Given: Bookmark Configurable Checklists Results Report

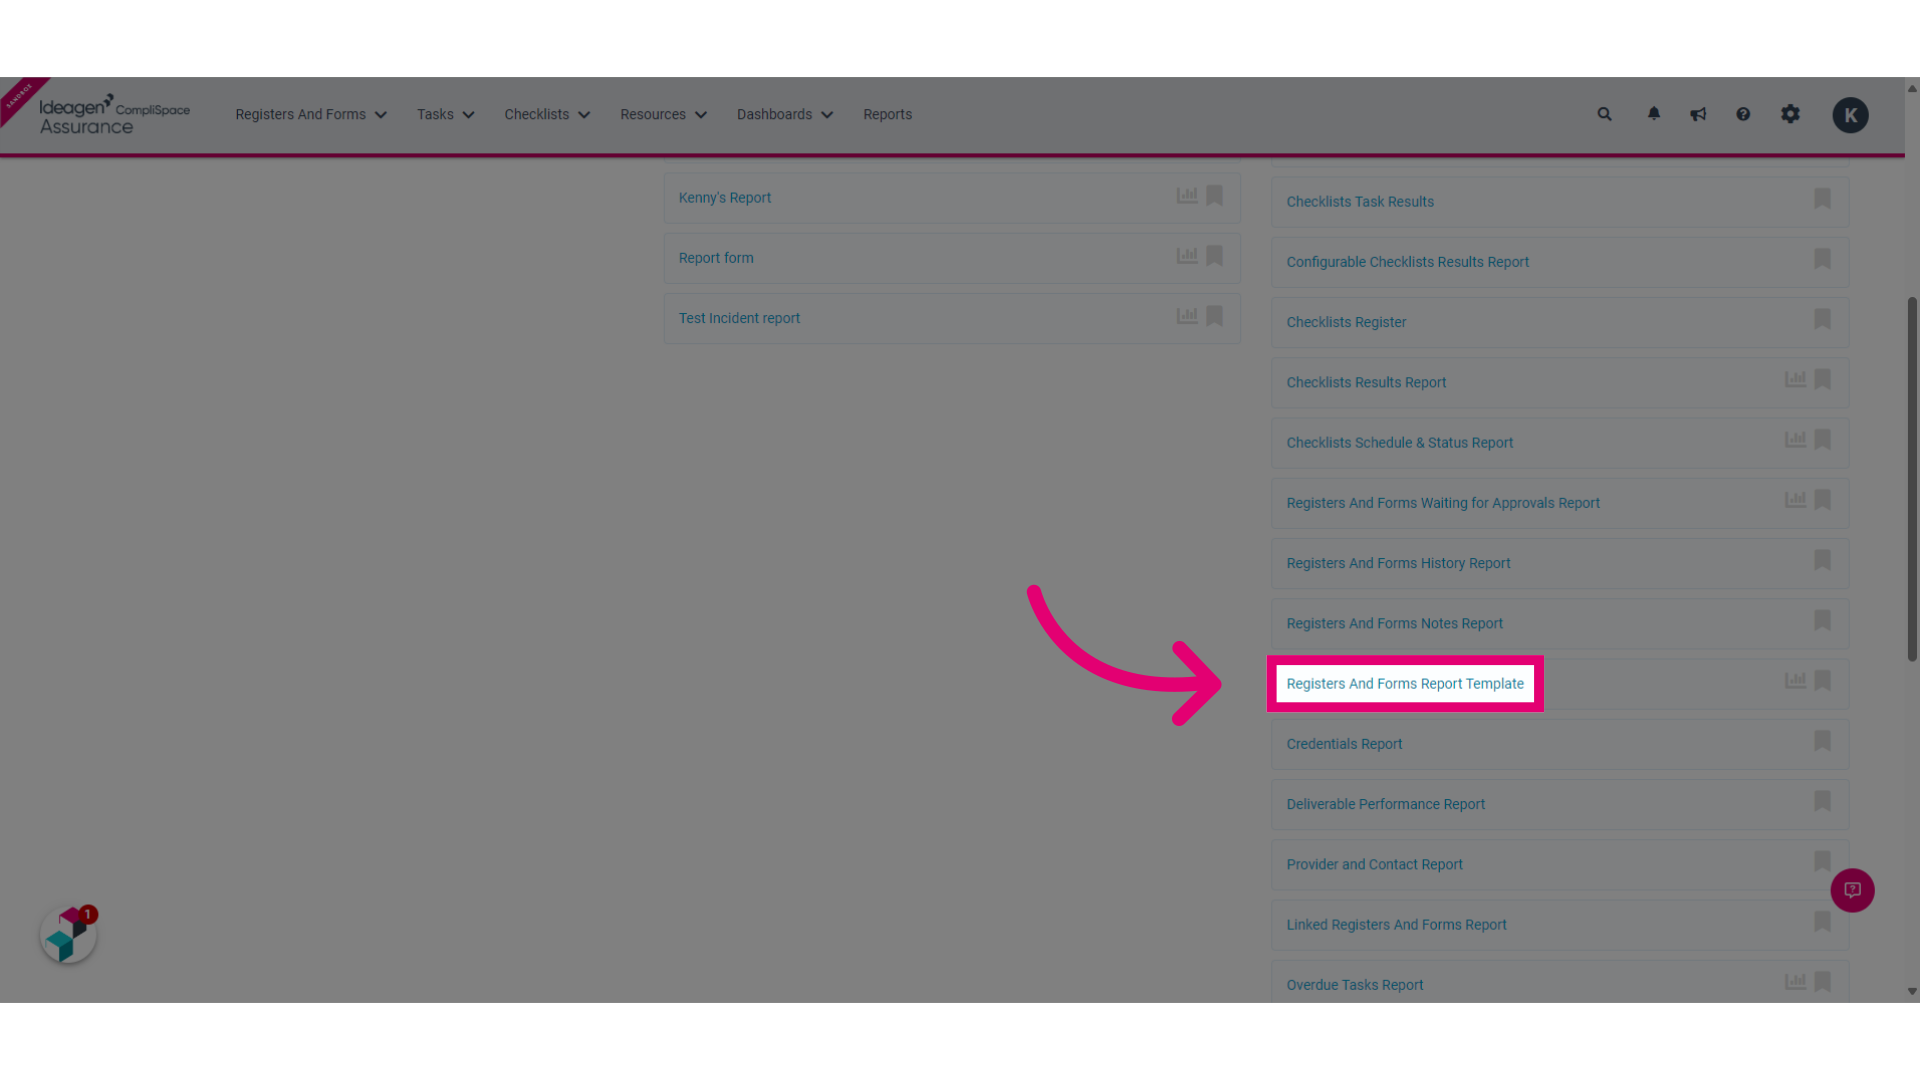Looking at the screenshot, I should point(1822,259).
